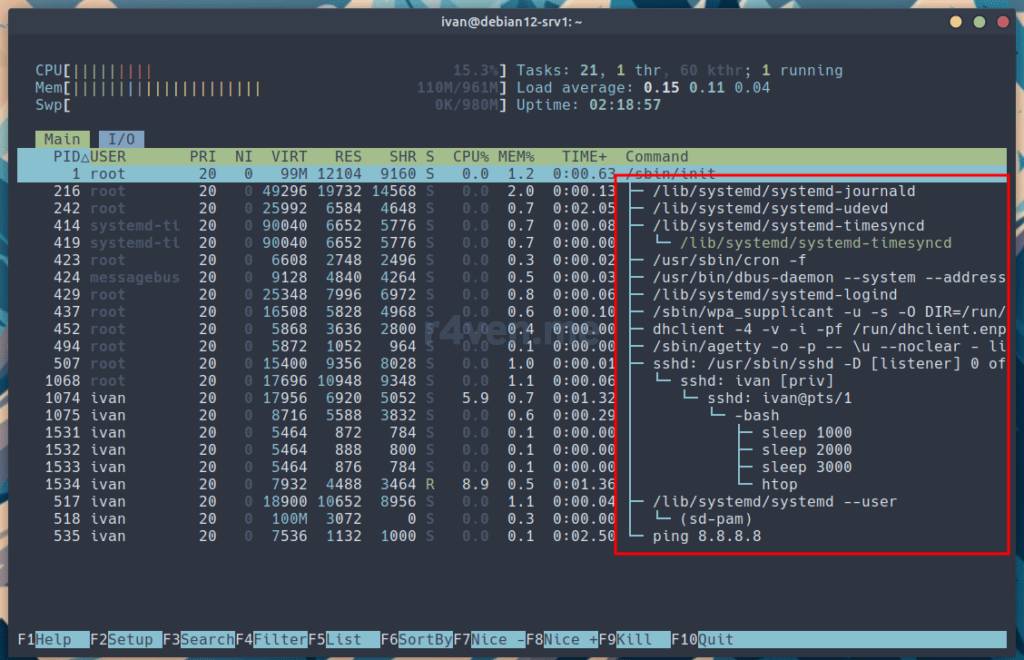Switch to the I/O tab
This screenshot has height=660, width=1024.
click(121, 139)
